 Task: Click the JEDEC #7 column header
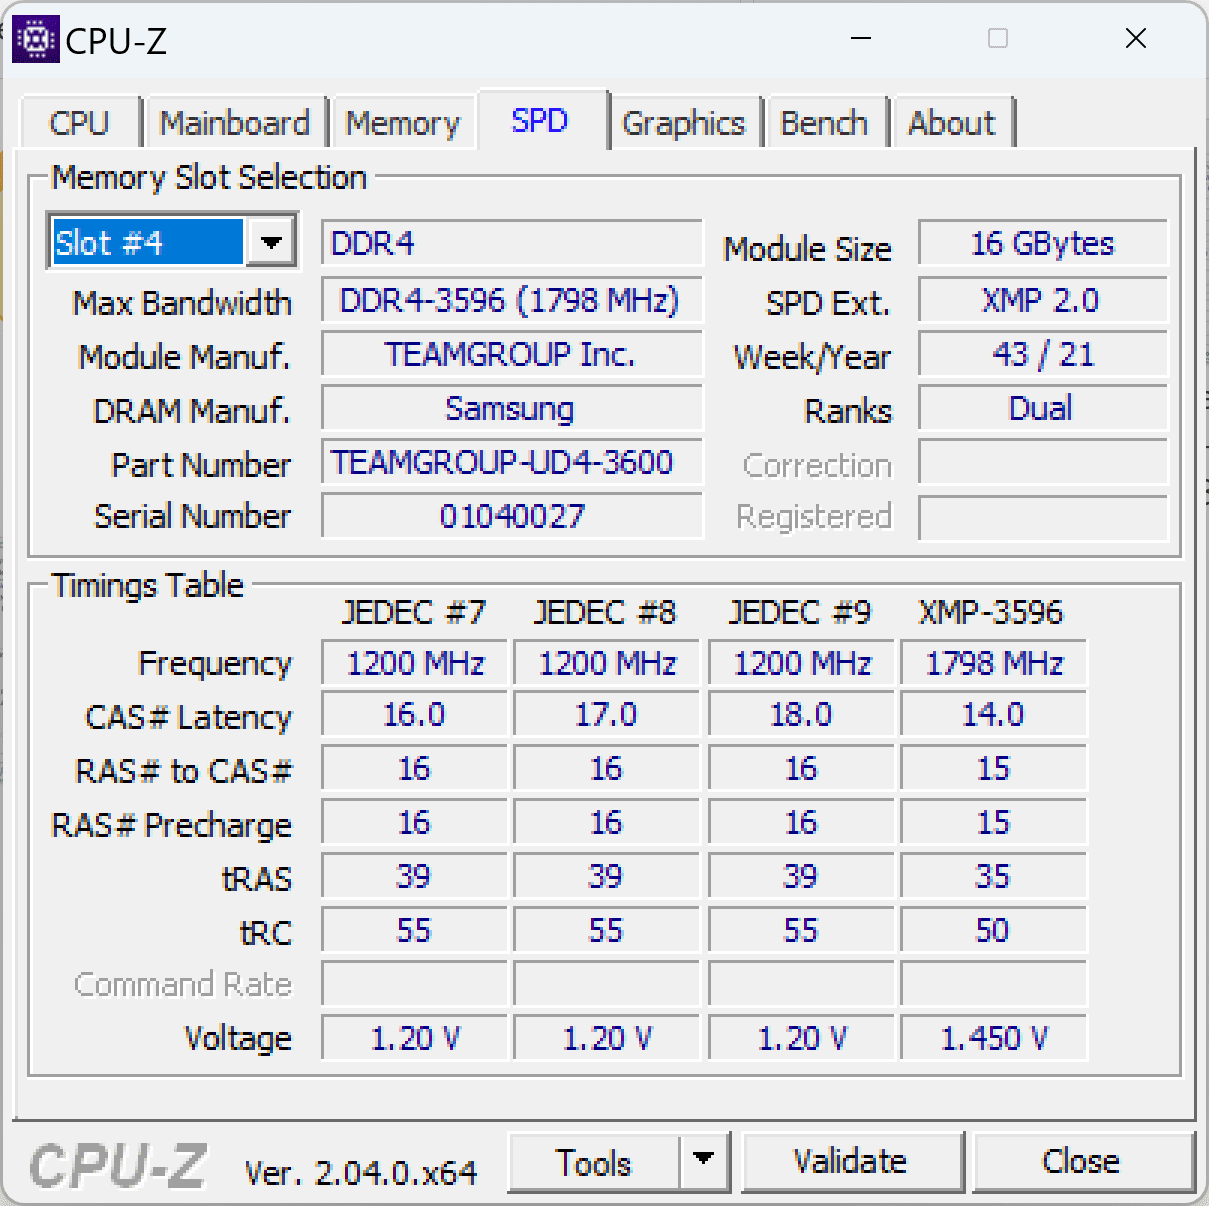(414, 612)
